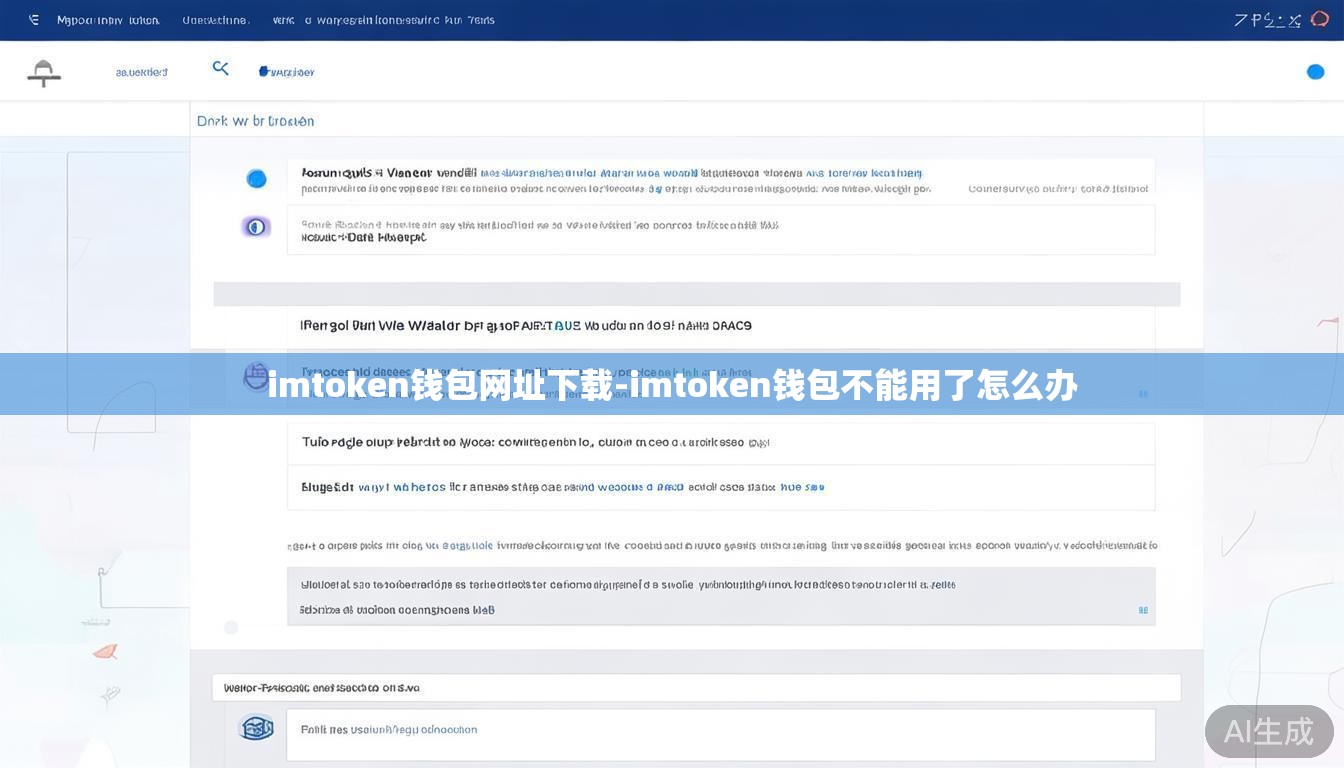Open the red circular logo in the navbar
Image resolution: width=1344 pixels, height=768 pixels.
pos(1318,19)
